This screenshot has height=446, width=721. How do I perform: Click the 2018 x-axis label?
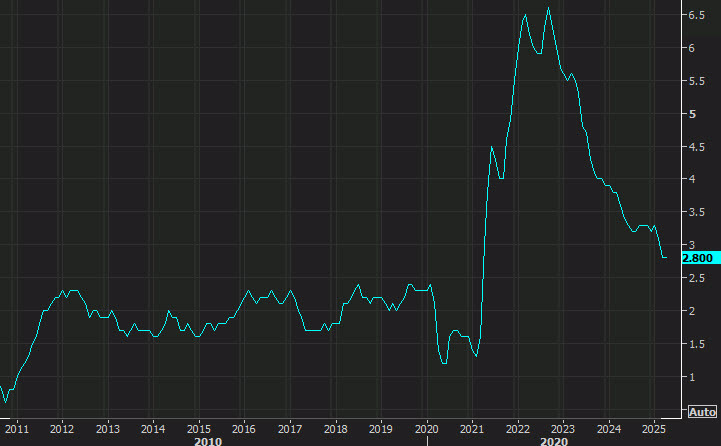[336, 429]
